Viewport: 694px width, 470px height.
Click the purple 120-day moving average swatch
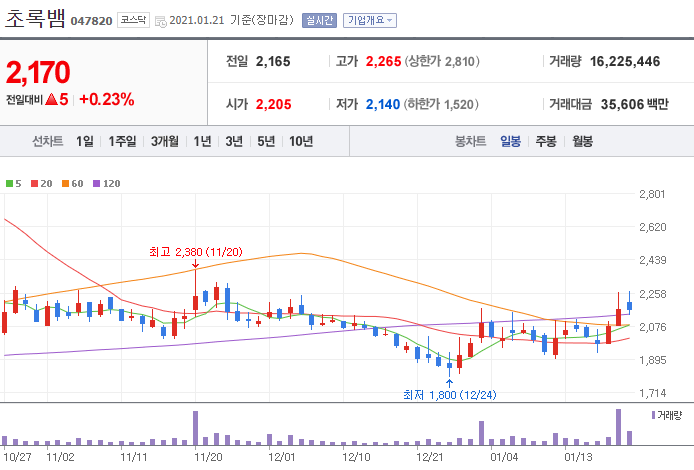click(x=96, y=184)
